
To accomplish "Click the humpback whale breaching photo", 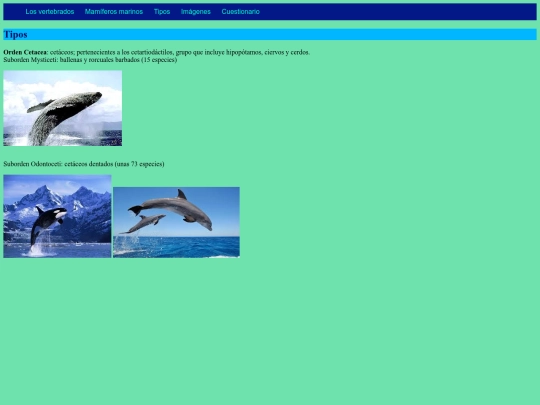I will pyautogui.click(x=63, y=108).
